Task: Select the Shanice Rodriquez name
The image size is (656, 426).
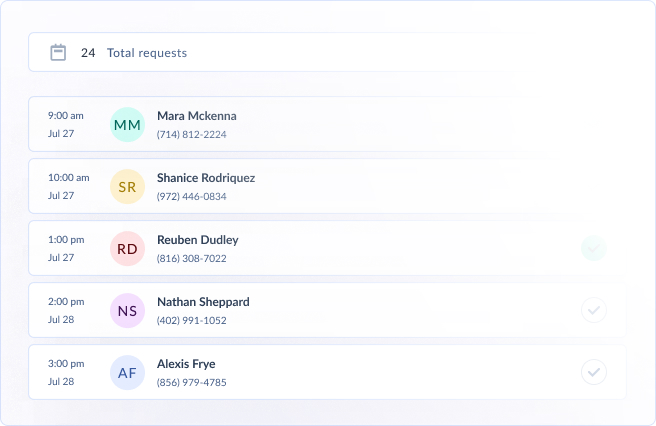Action: 205,178
